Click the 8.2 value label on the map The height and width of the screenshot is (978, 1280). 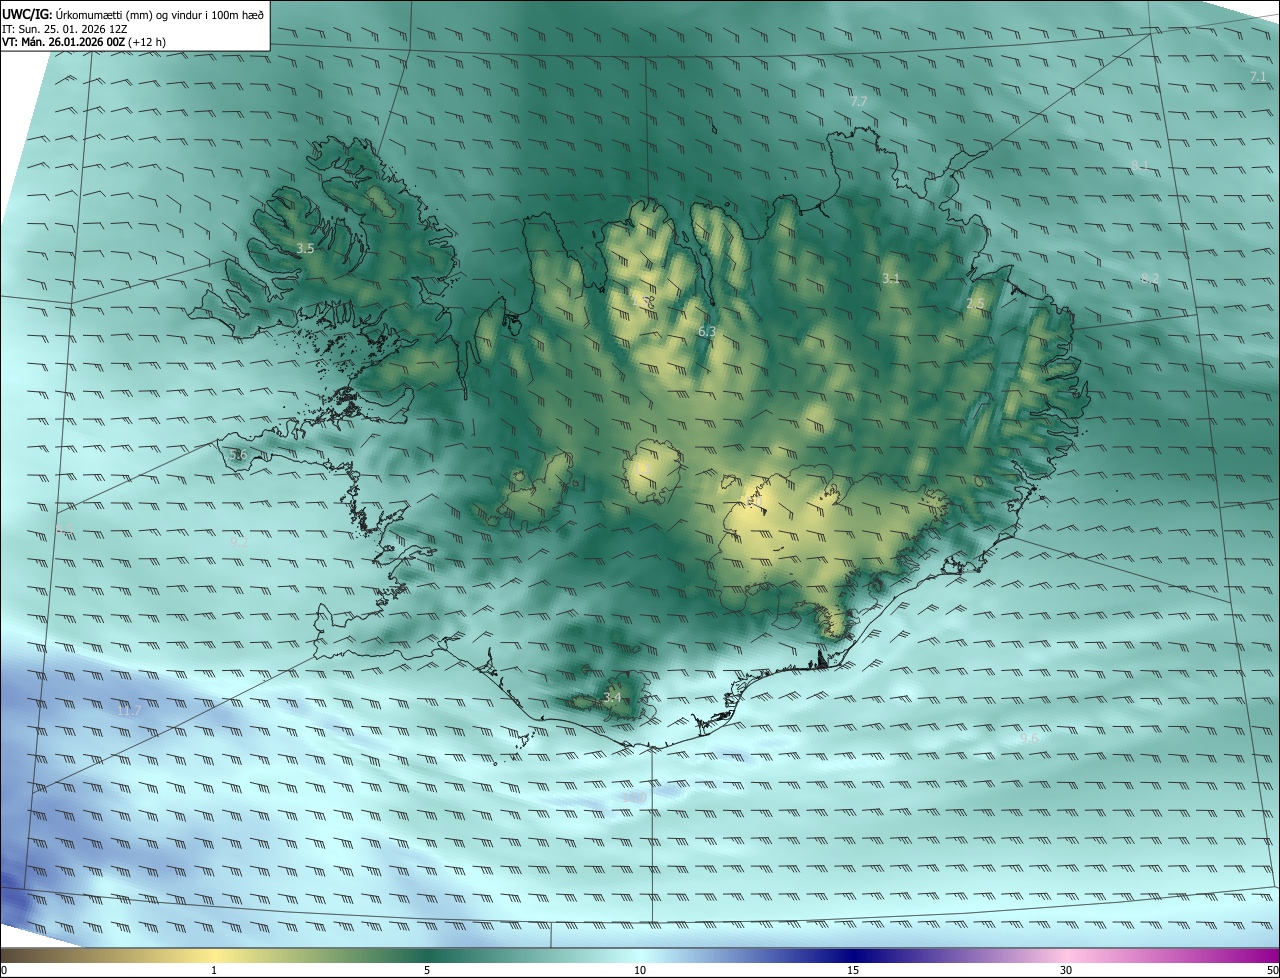pyautogui.click(x=1149, y=279)
